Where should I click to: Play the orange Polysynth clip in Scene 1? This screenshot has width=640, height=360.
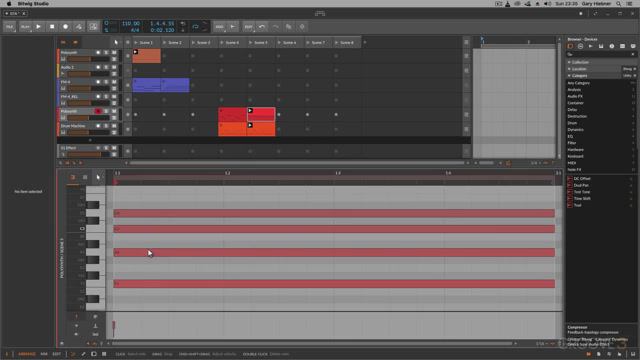point(136,52)
